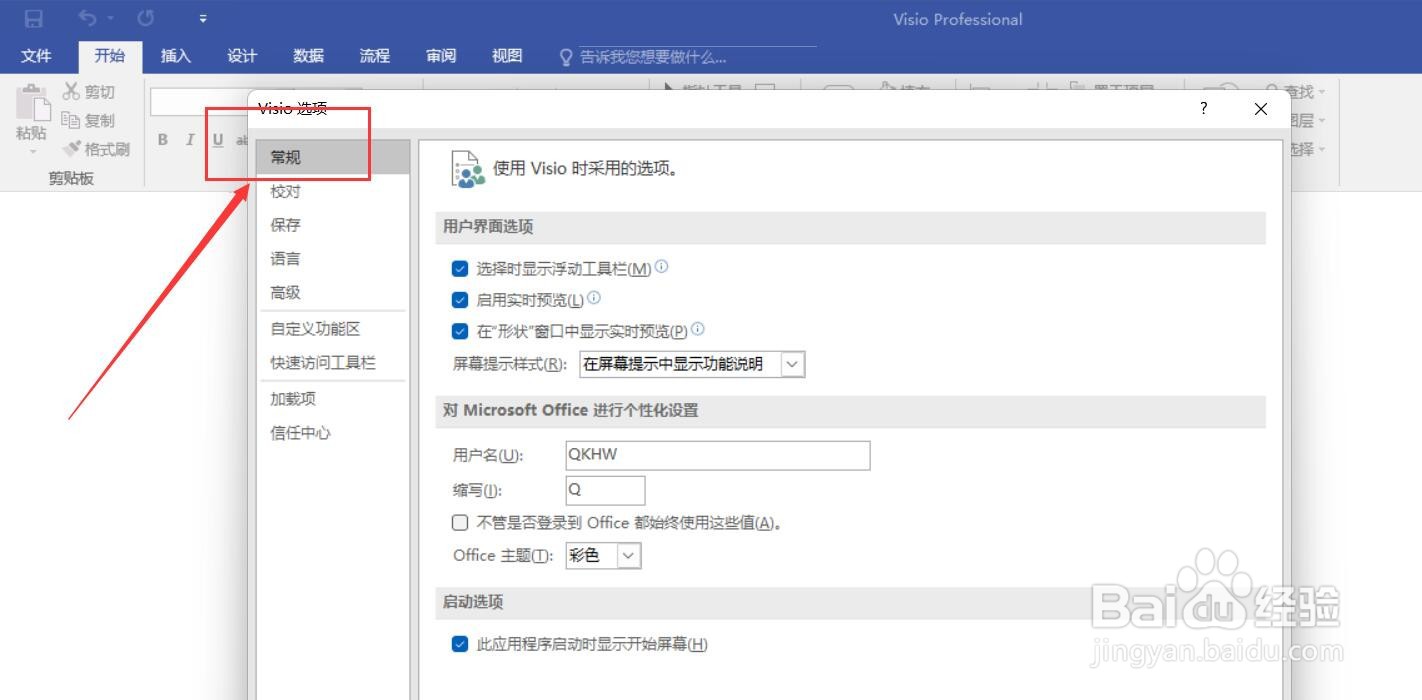The height and width of the screenshot is (700, 1422).
Task: Open the 信任中心 options category
Action: 333,433
